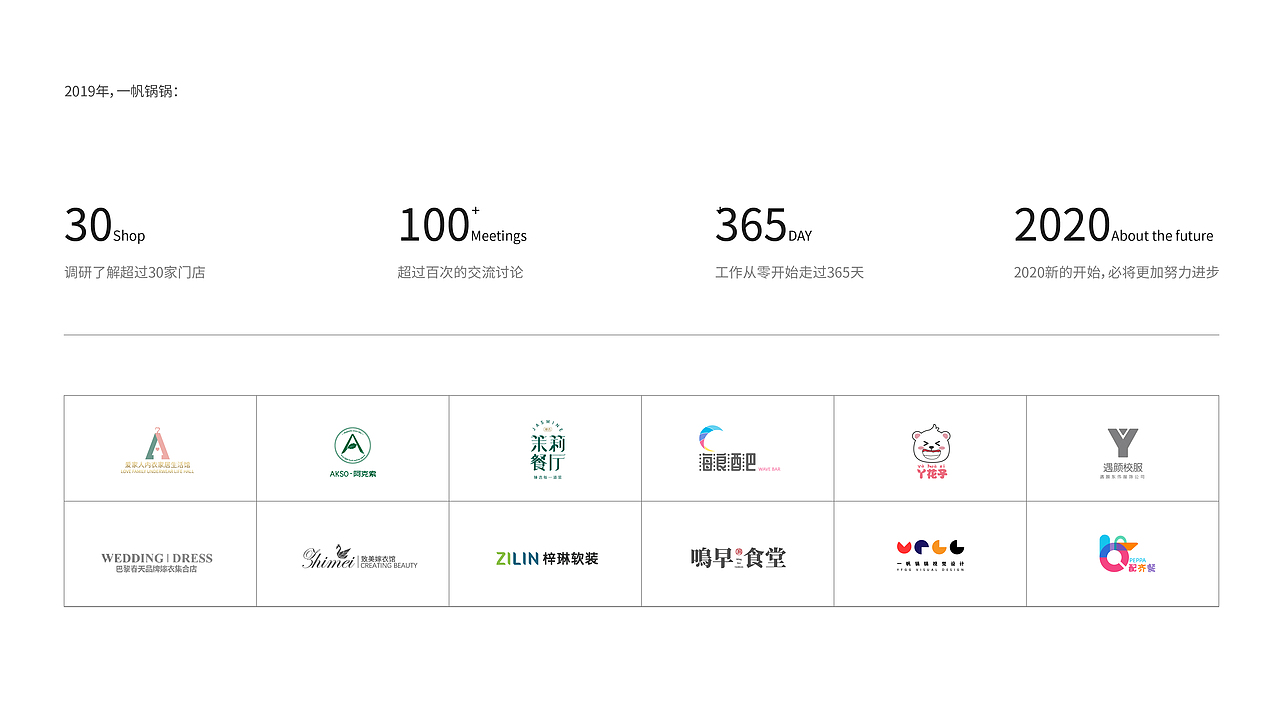Click the ZILIN soft furnishing logo
This screenshot has height=720, width=1280.
[547, 559]
